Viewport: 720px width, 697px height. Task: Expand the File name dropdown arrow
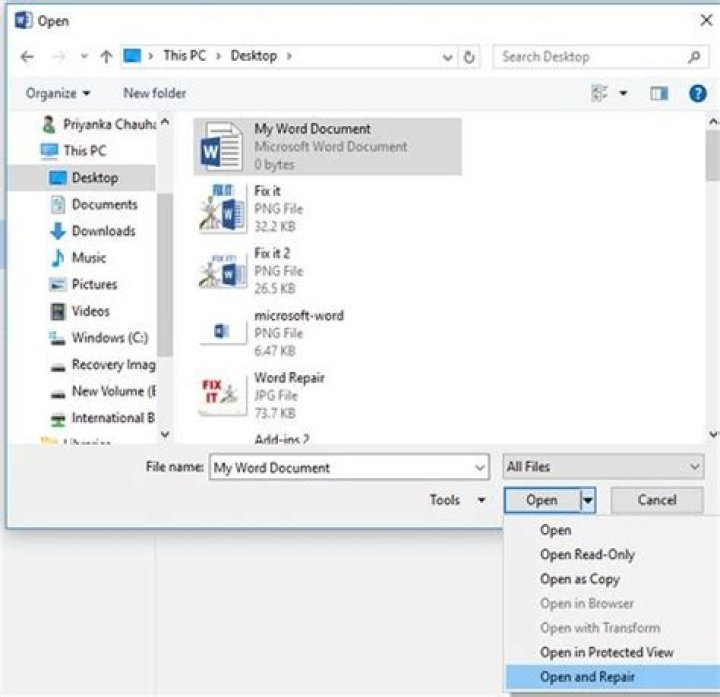[480, 467]
